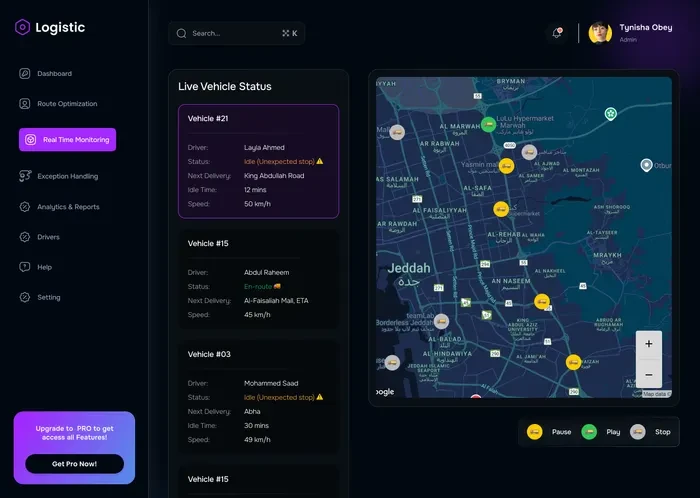The image size is (700, 498).
Task: Click driver name Abdul Raheem
Action: 267,272
